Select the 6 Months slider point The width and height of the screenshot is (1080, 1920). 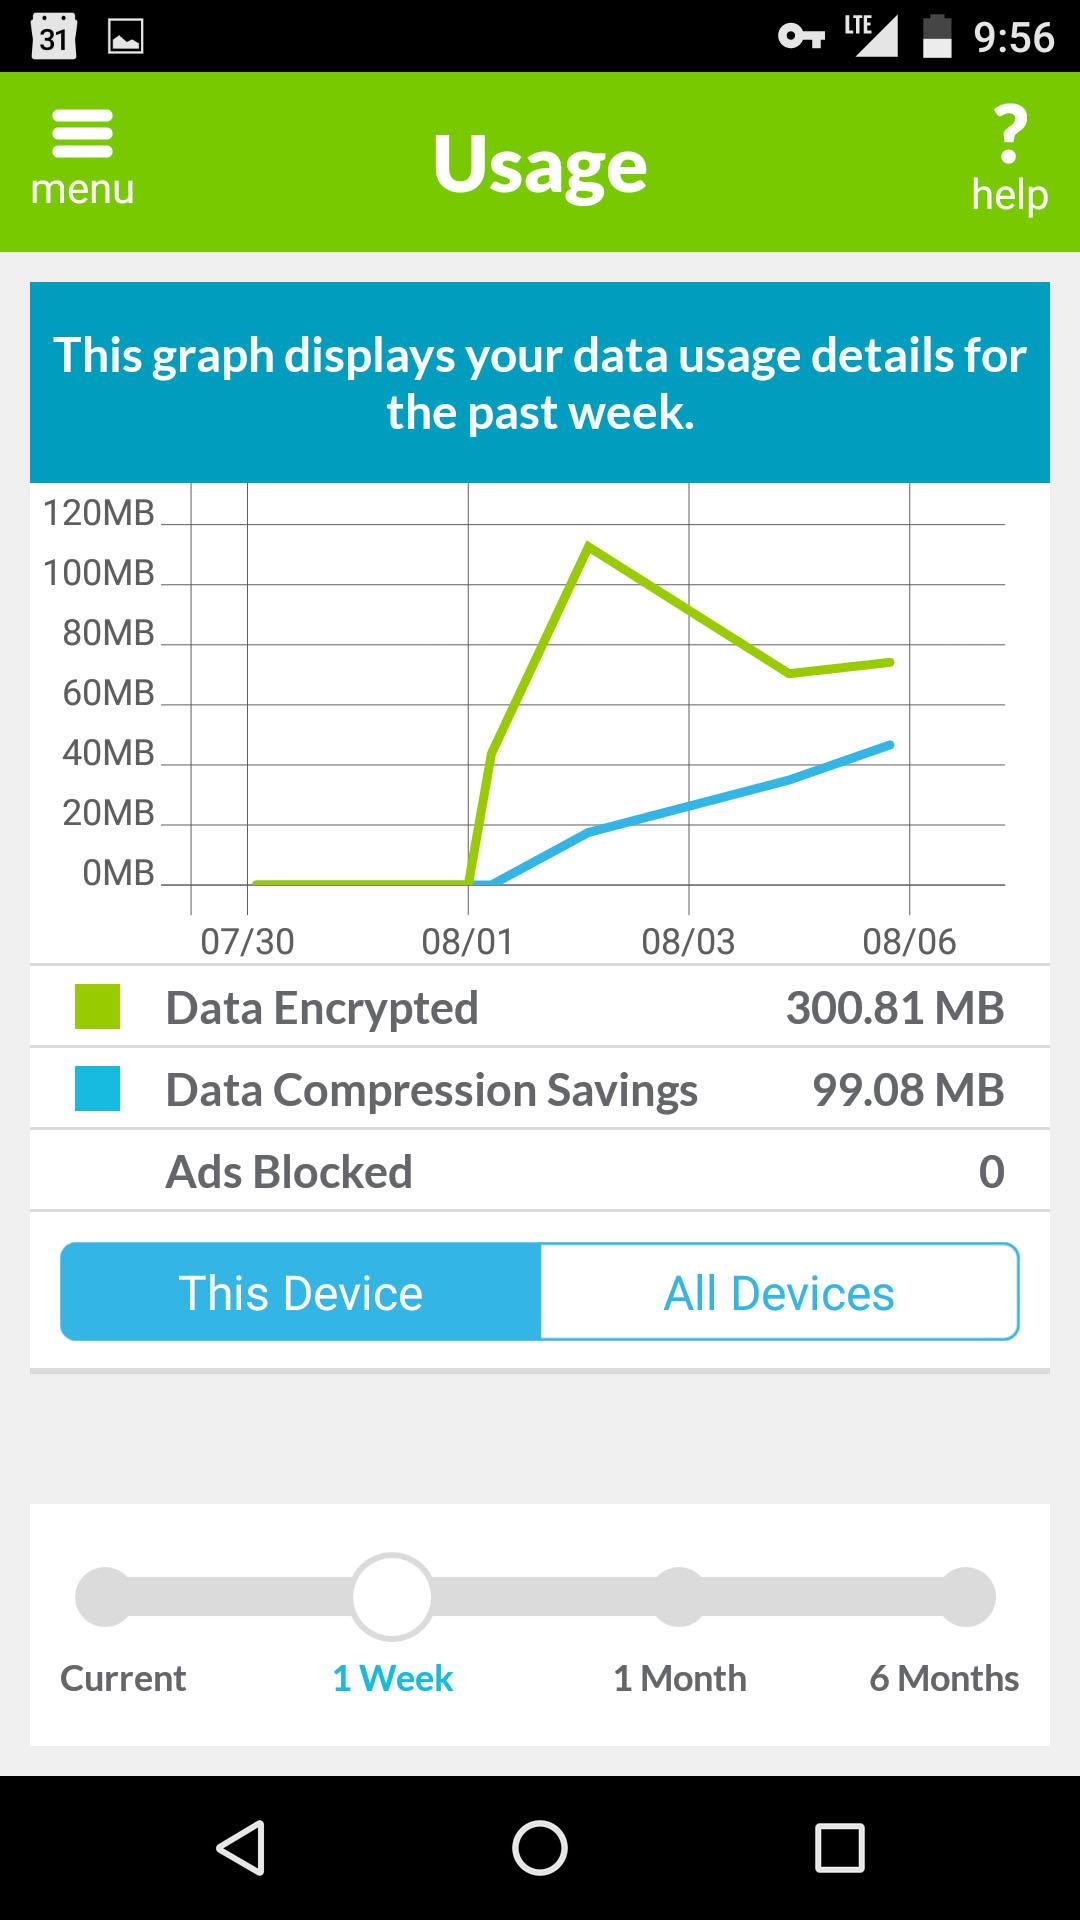[x=966, y=1597]
